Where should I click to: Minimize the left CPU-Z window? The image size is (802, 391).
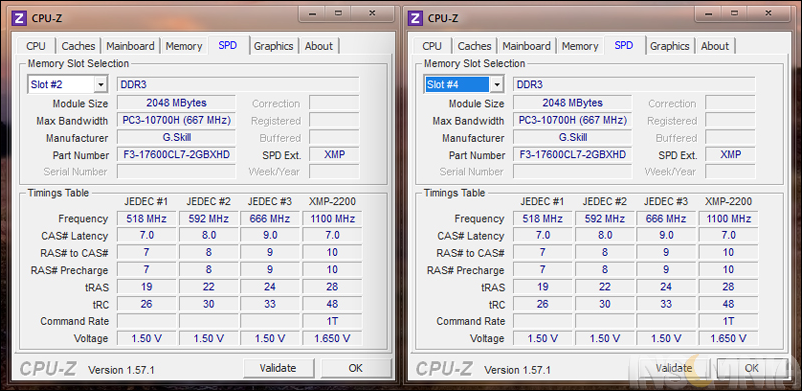pyautogui.click(x=313, y=13)
